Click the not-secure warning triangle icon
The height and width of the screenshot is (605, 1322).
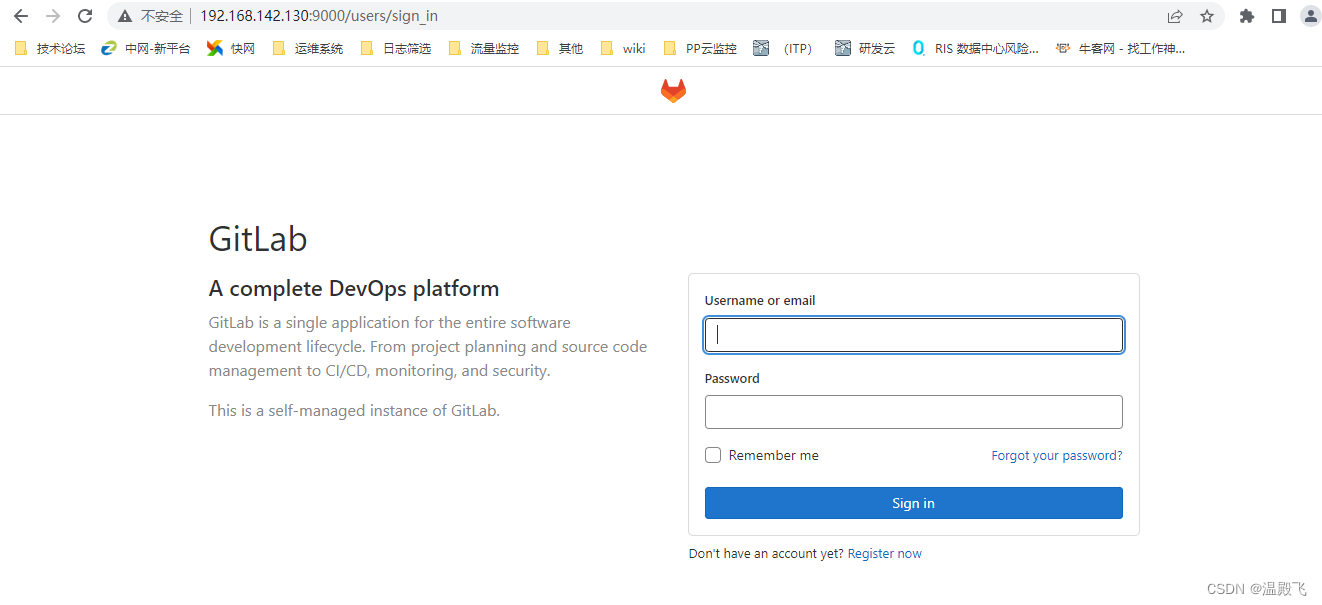click(x=125, y=16)
